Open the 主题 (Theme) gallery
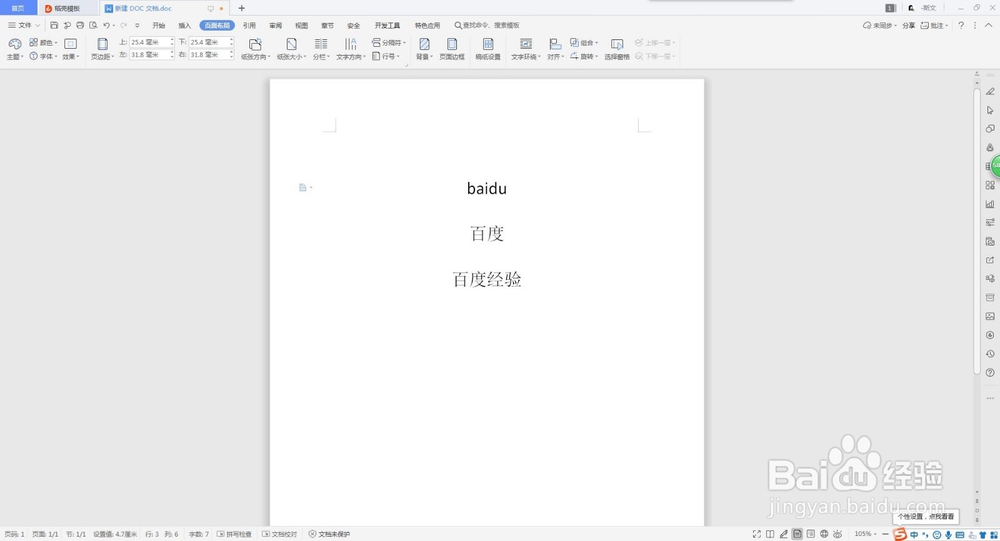 [x=15, y=48]
